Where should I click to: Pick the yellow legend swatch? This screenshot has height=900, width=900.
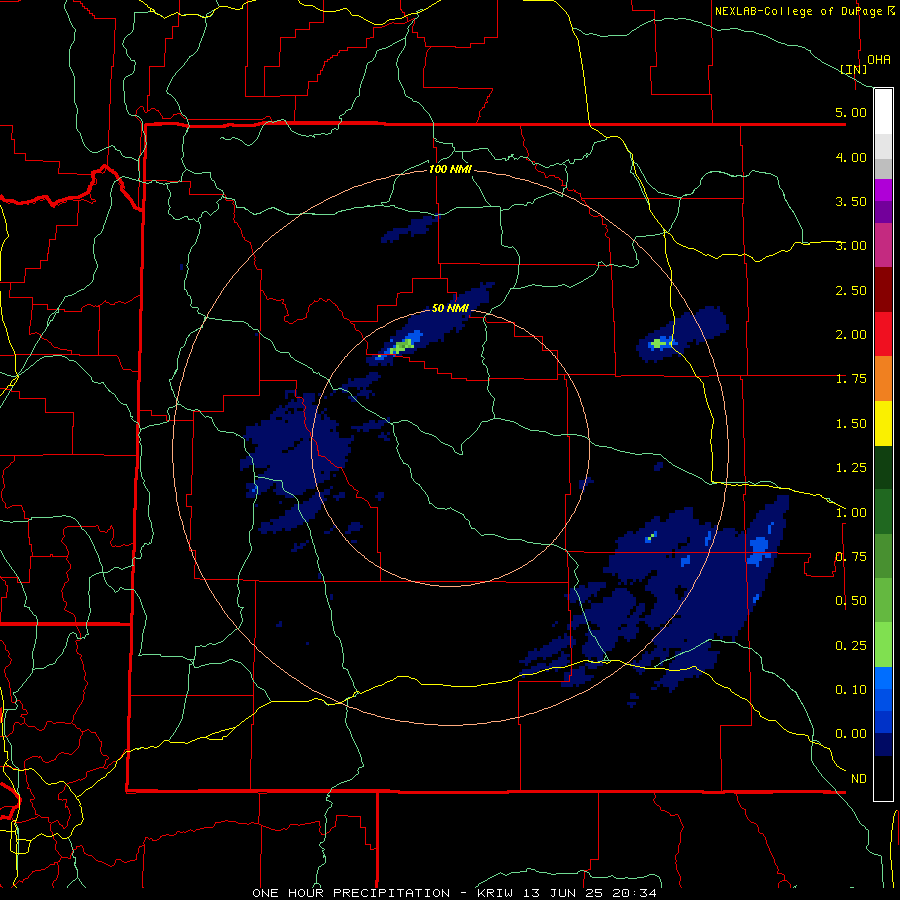tap(883, 423)
